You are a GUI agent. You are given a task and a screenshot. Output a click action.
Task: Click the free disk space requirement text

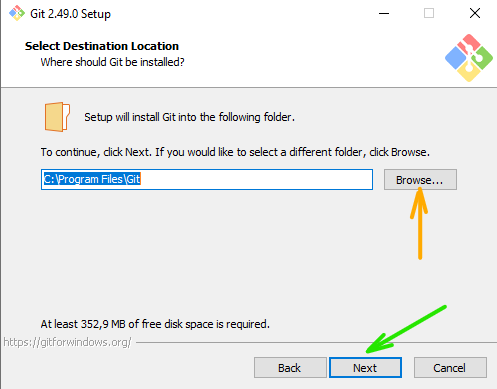pyautogui.click(x=155, y=324)
